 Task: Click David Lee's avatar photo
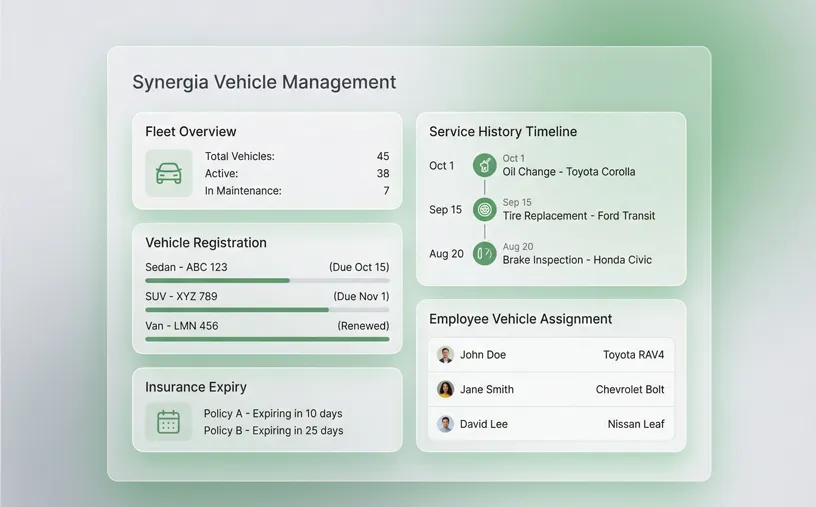445,424
